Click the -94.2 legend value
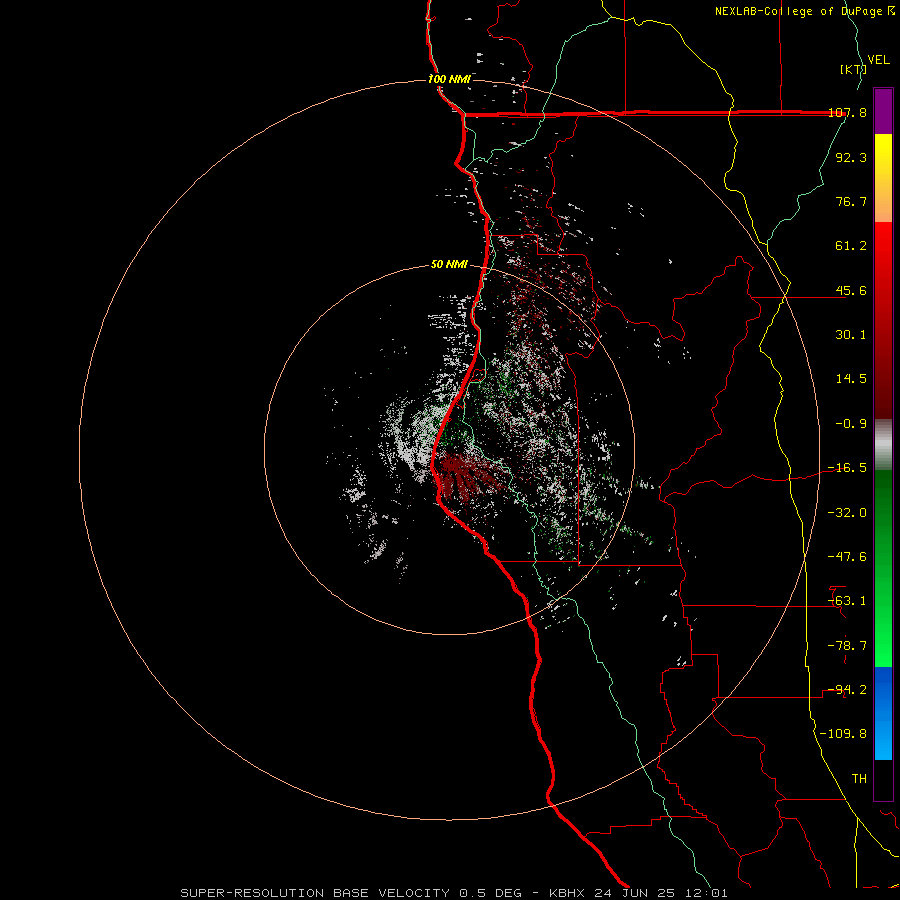 pyautogui.click(x=847, y=690)
